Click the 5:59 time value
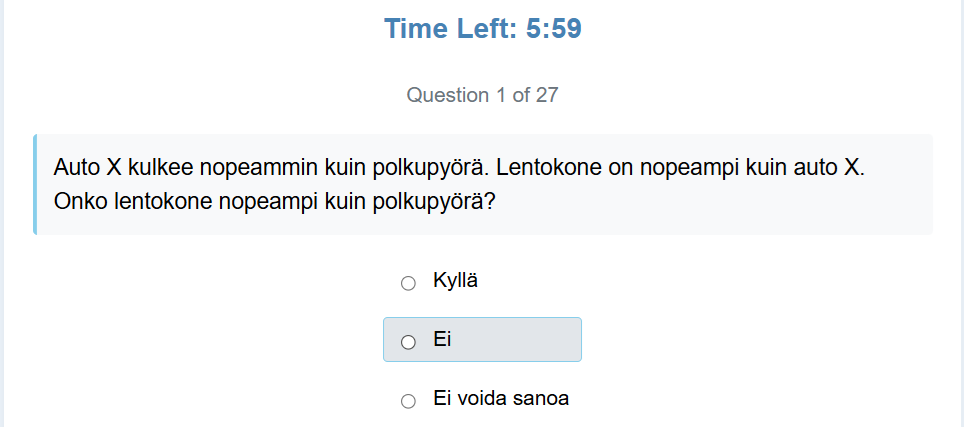The image size is (964, 427). [554, 29]
